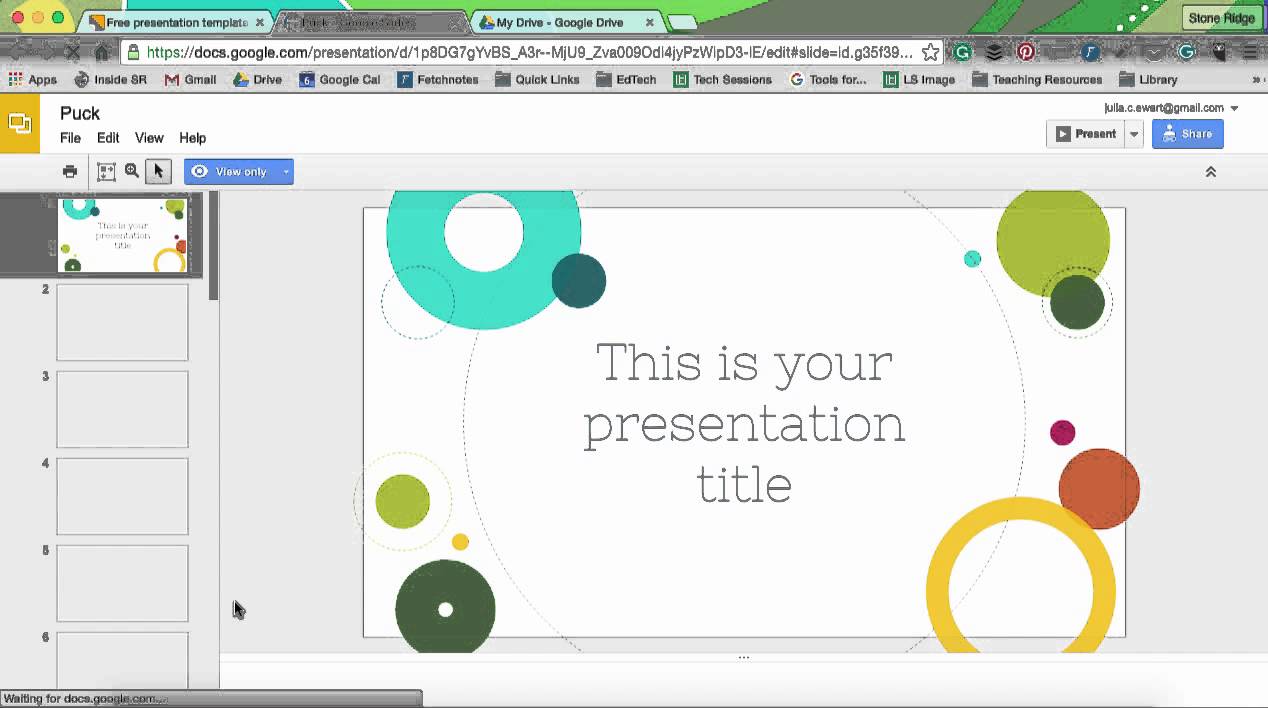This screenshot has height=708, width=1268.
Task: Bookmark the page with star icon
Action: [x=930, y=52]
